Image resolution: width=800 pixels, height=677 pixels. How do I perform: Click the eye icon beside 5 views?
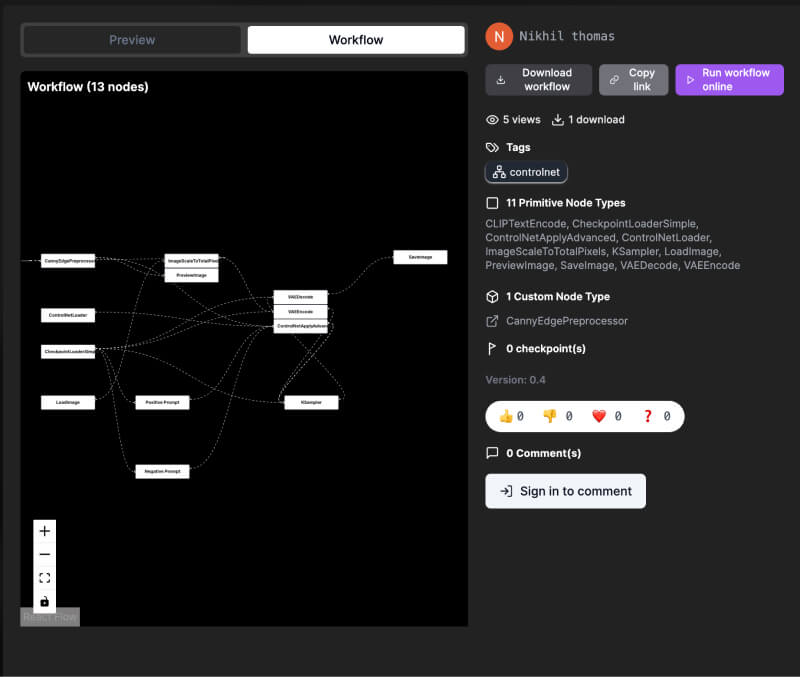[492, 119]
